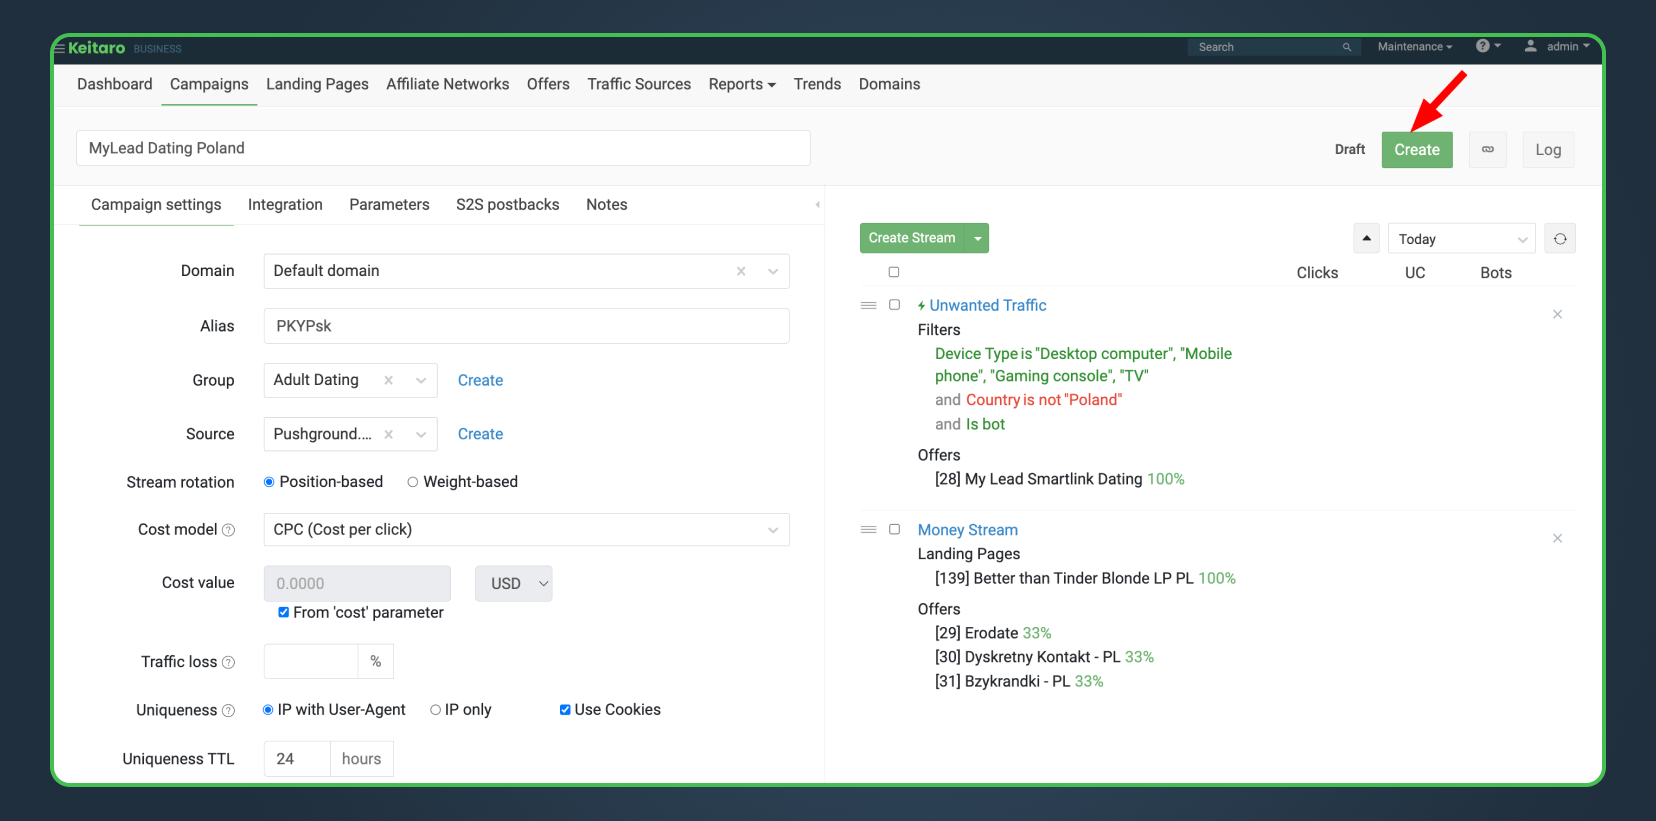Go to Dashboard
Screen dimensions: 1656x821
coord(115,85)
